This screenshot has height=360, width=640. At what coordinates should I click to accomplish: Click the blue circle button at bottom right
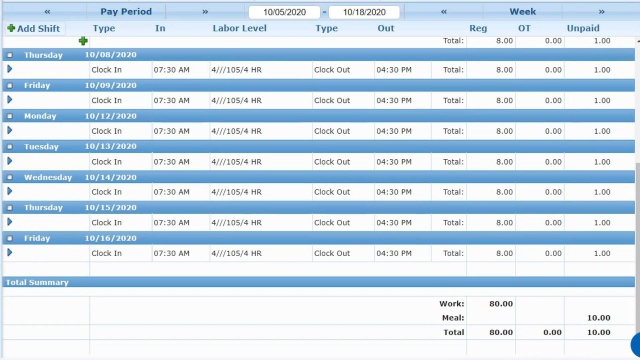click(636, 345)
